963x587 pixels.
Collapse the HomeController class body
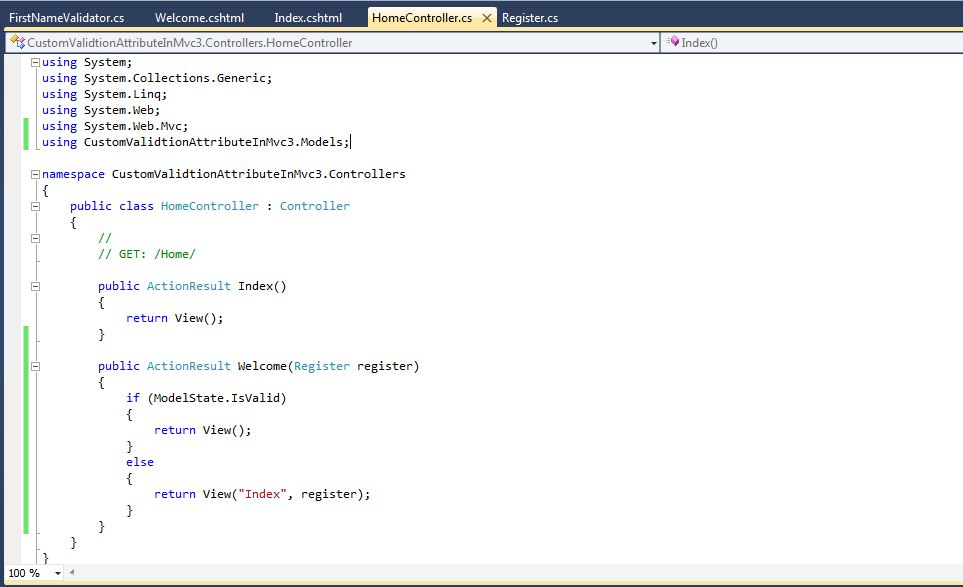click(33, 205)
